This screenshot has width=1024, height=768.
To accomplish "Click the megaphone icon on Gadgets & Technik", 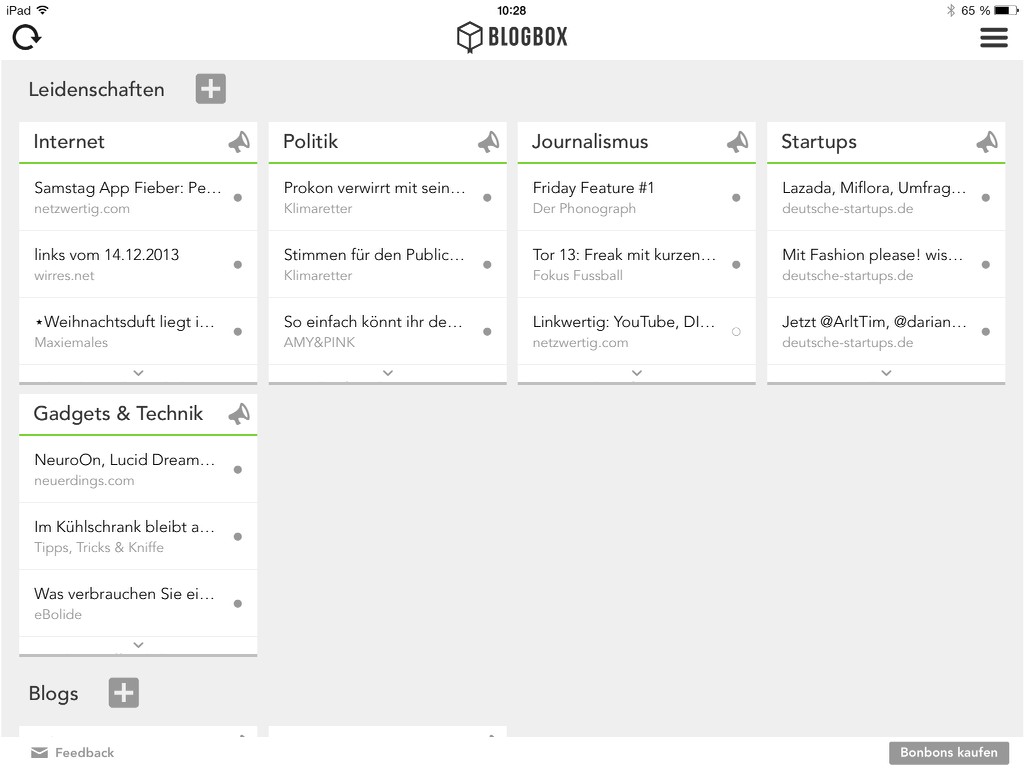I will point(239,413).
